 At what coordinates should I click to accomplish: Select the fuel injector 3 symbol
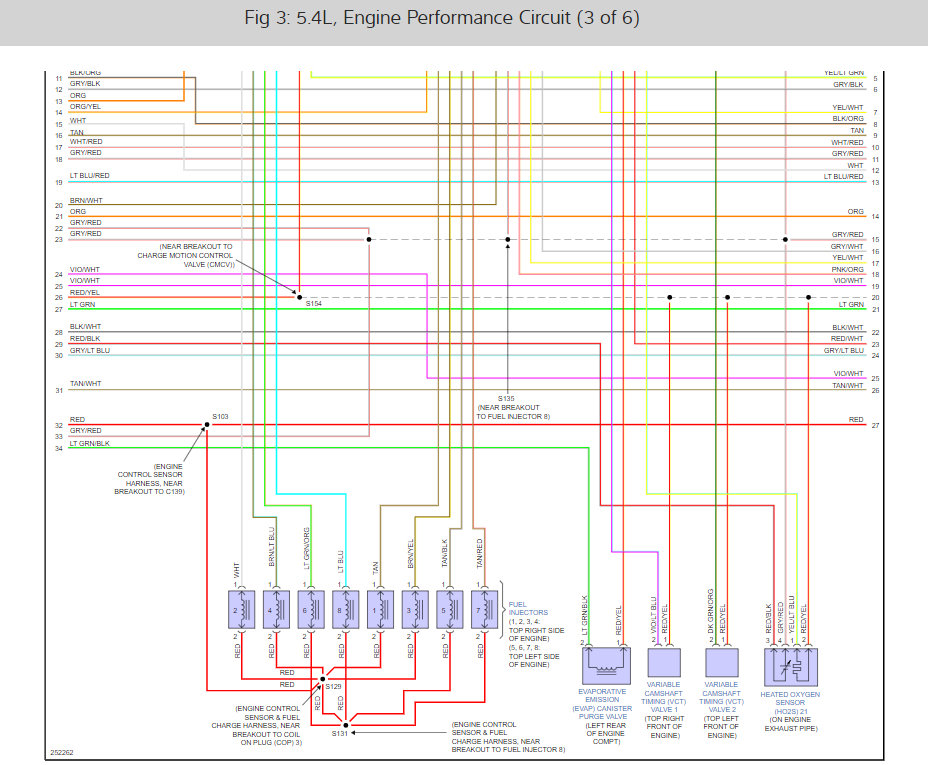pyautogui.click(x=415, y=609)
